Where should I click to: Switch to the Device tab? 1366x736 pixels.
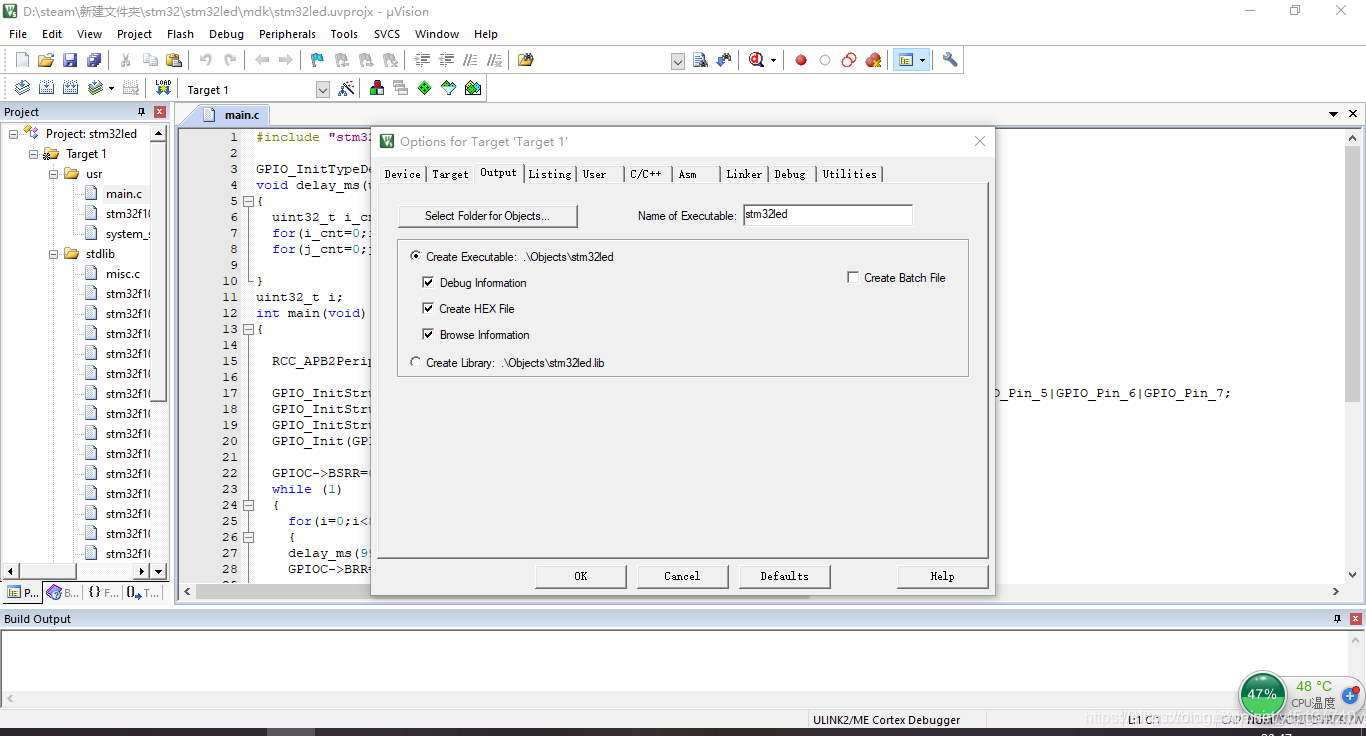coord(402,174)
